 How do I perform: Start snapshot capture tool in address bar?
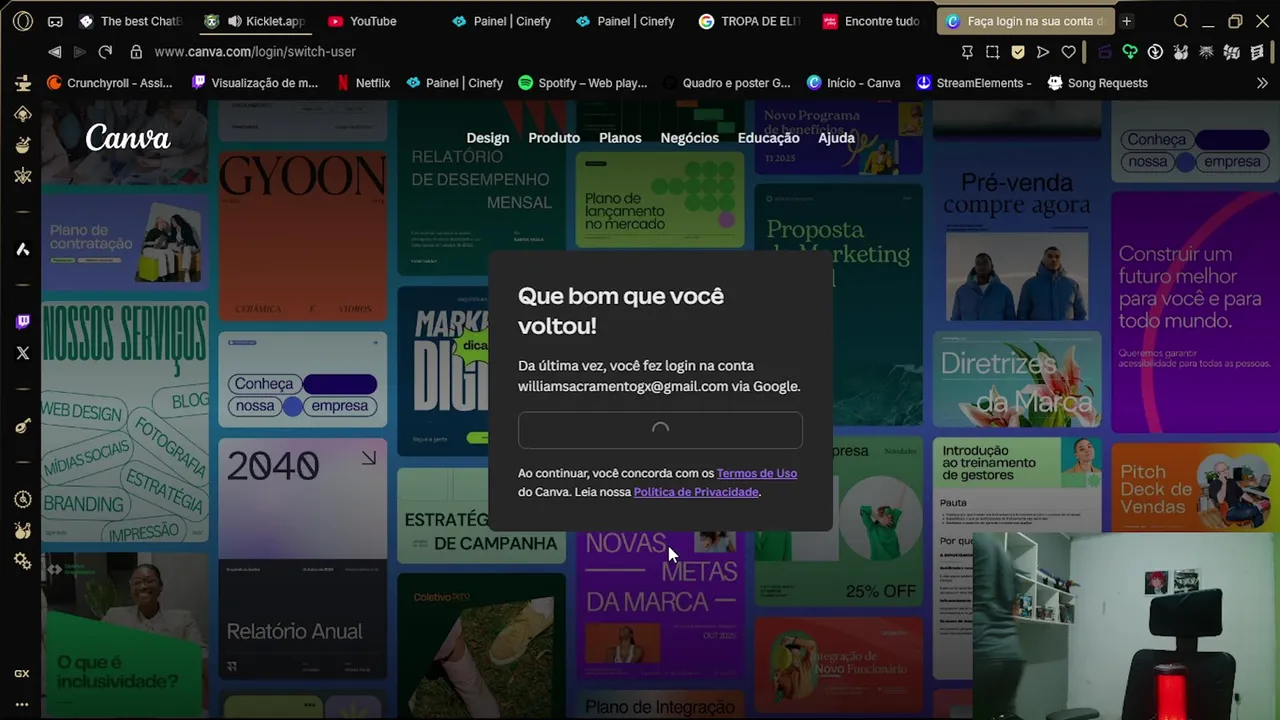coord(992,52)
